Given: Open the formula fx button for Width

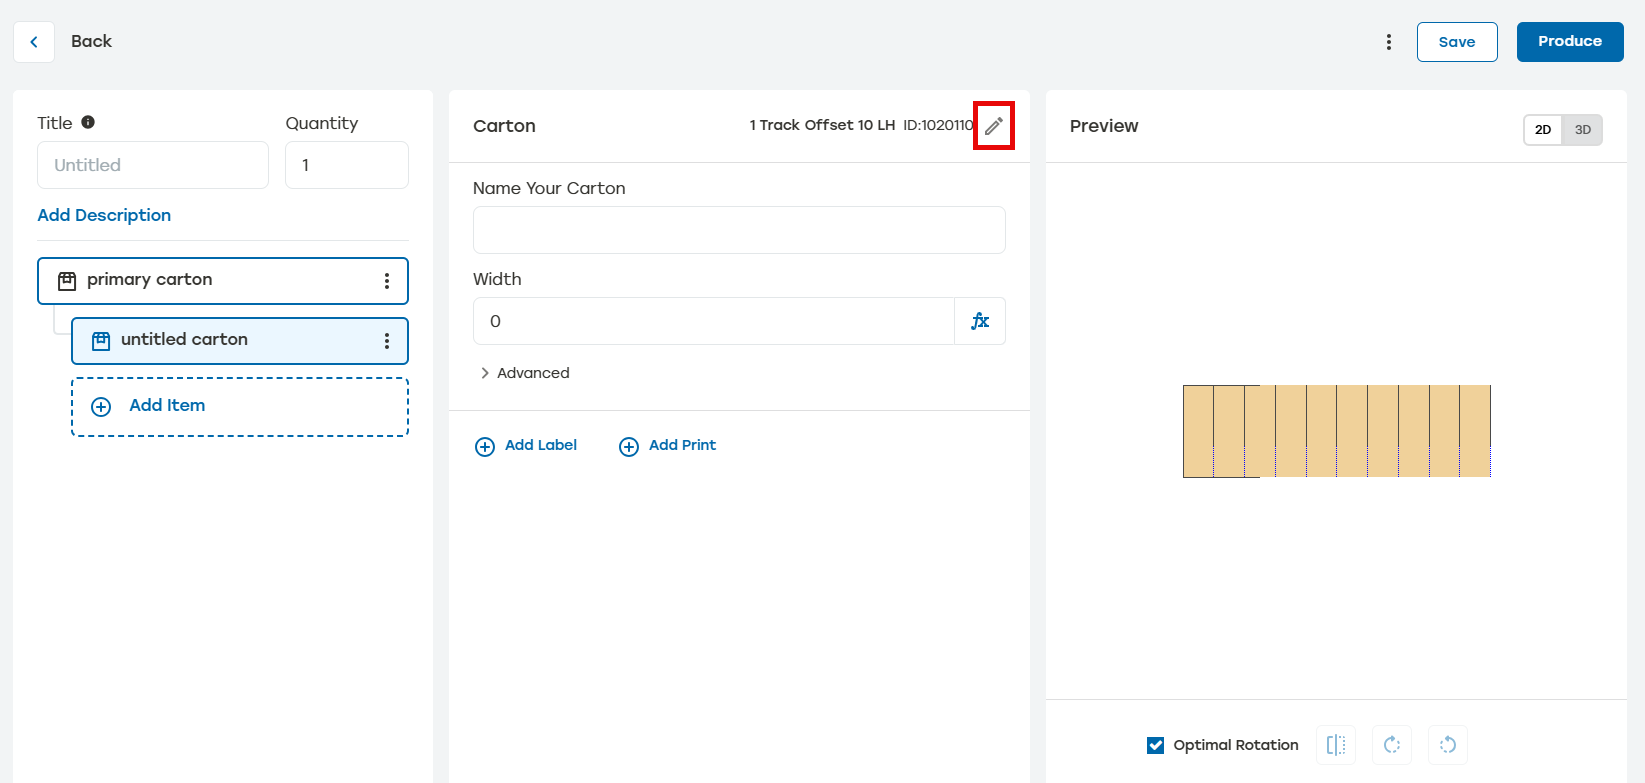Looking at the screenshot, I should coord(980,321).
